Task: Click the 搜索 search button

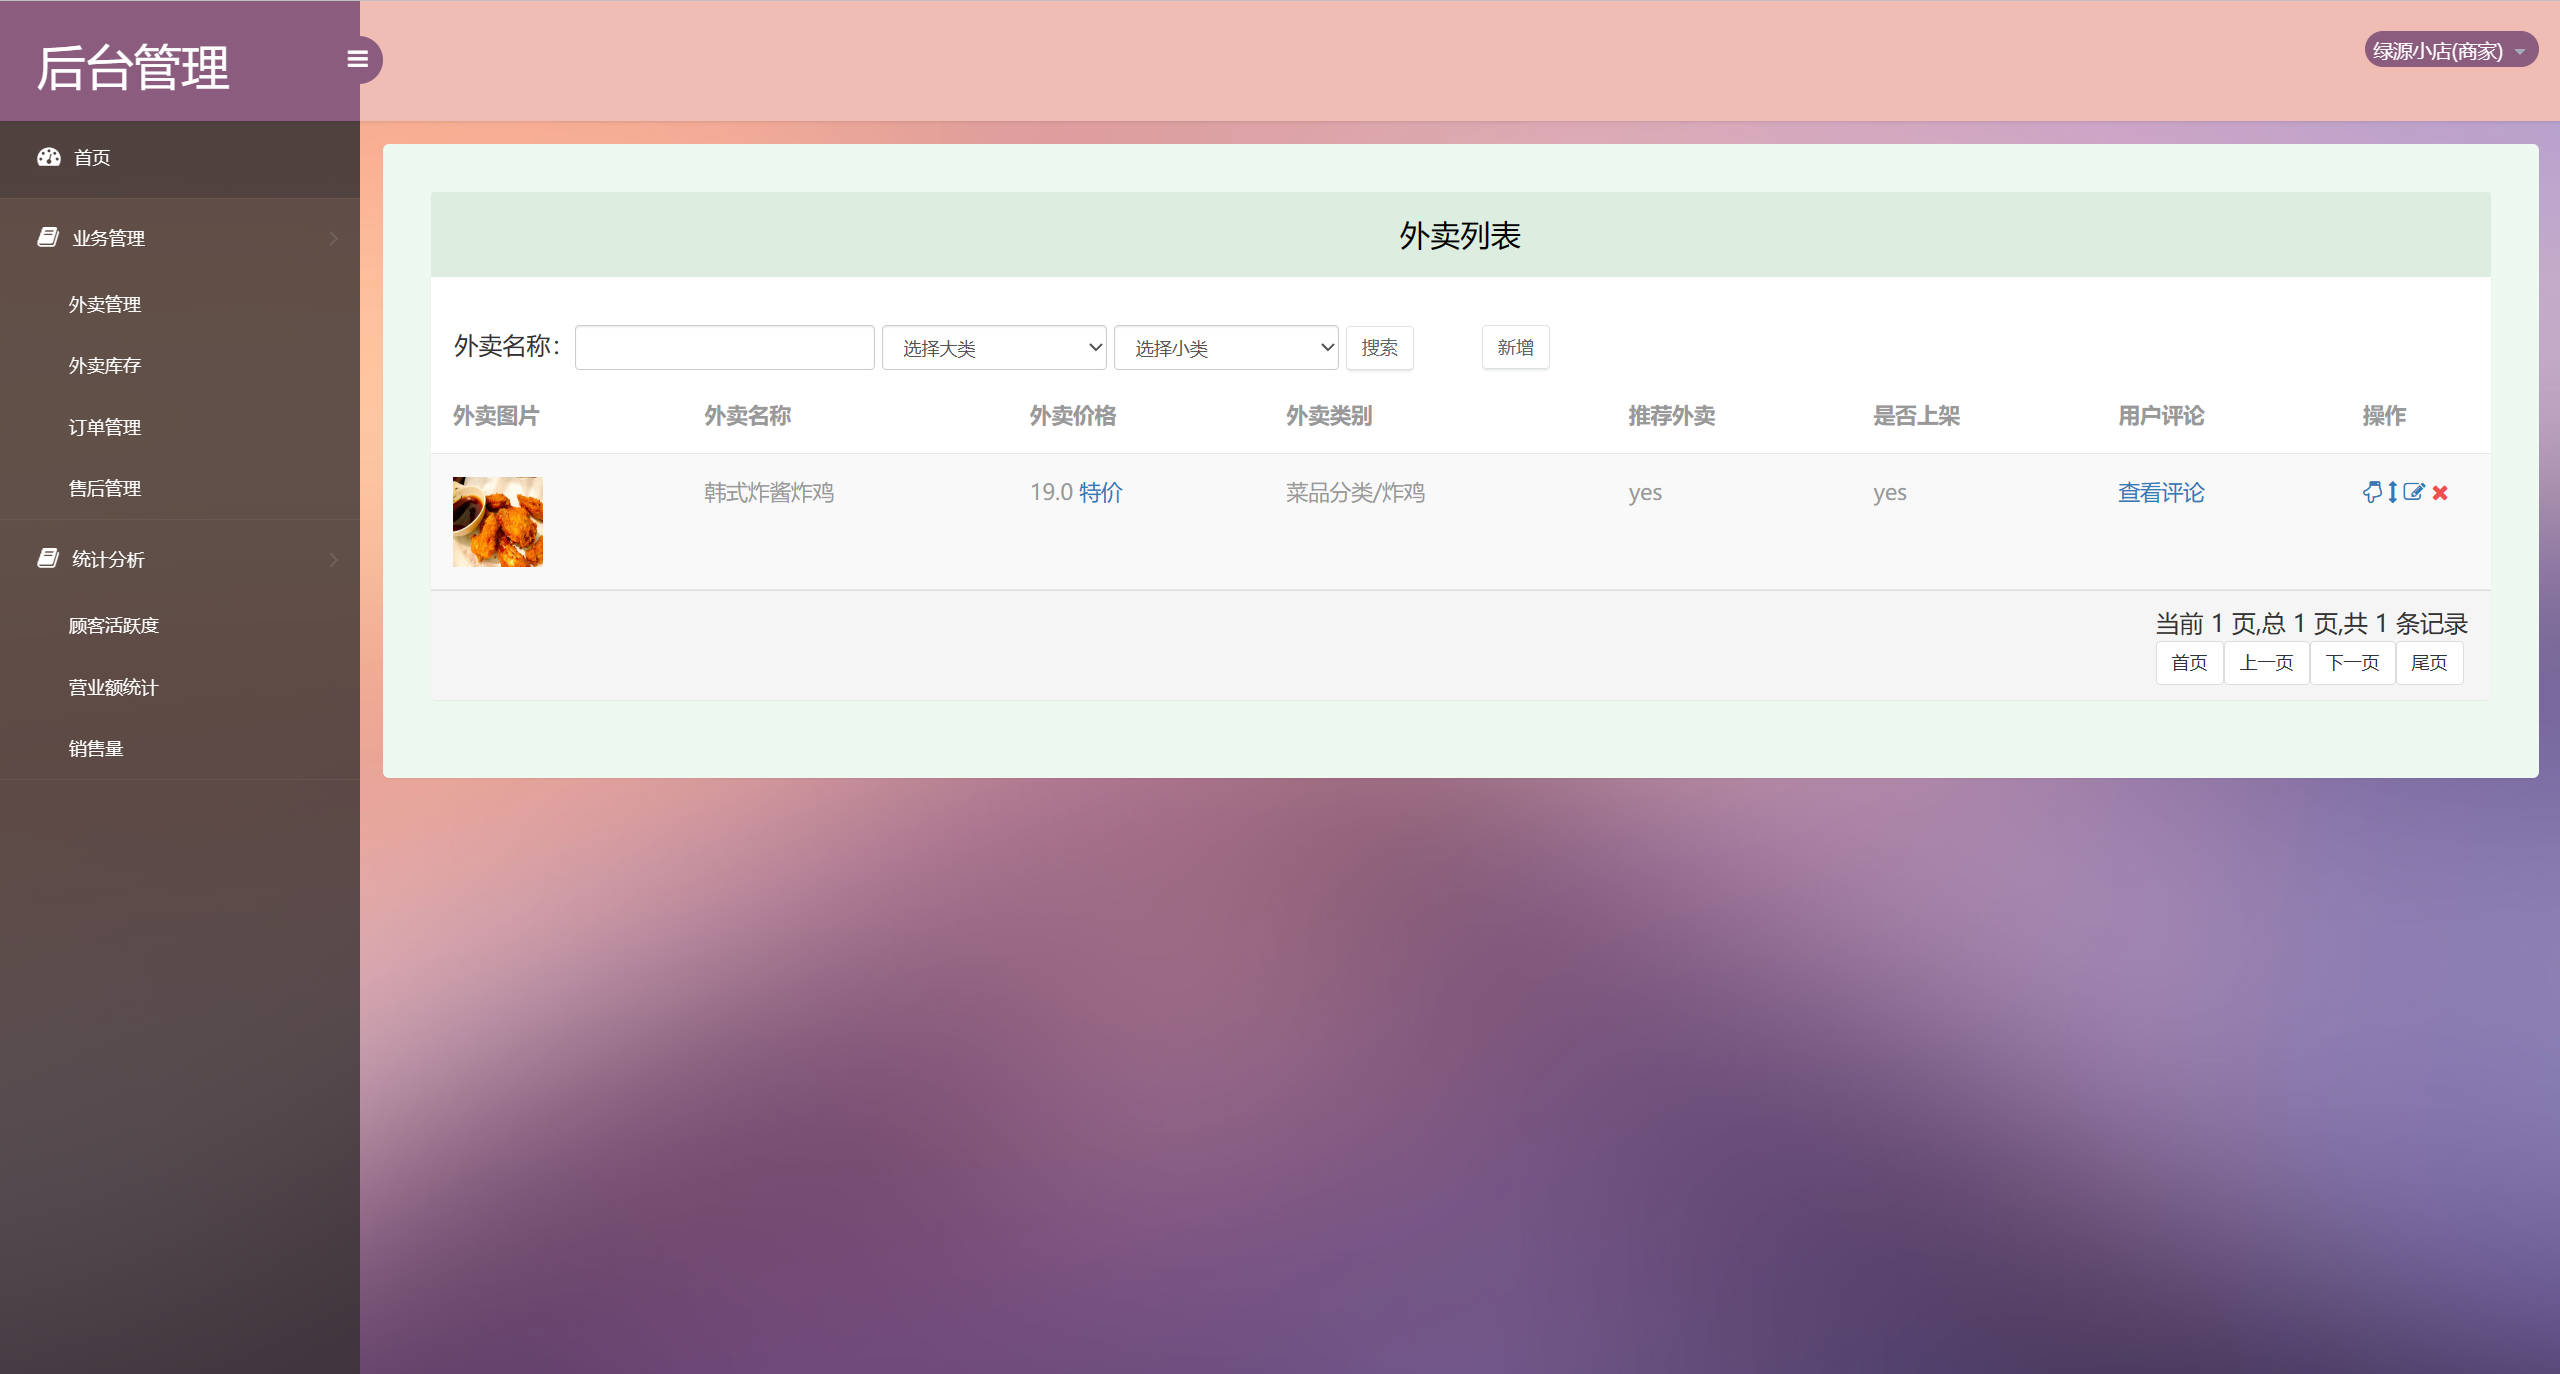Action: pos(1380,347)
